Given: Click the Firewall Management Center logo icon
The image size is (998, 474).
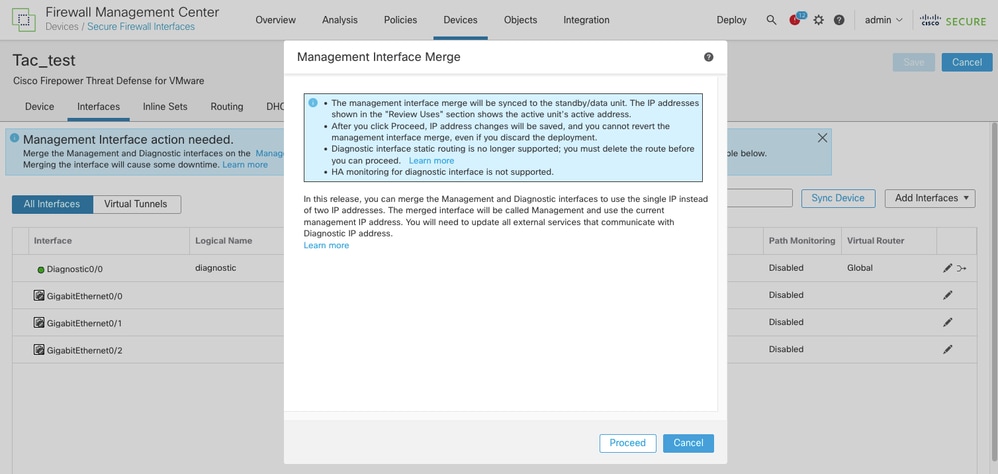Looking at the screenshot, I should (x=24, y=20).
